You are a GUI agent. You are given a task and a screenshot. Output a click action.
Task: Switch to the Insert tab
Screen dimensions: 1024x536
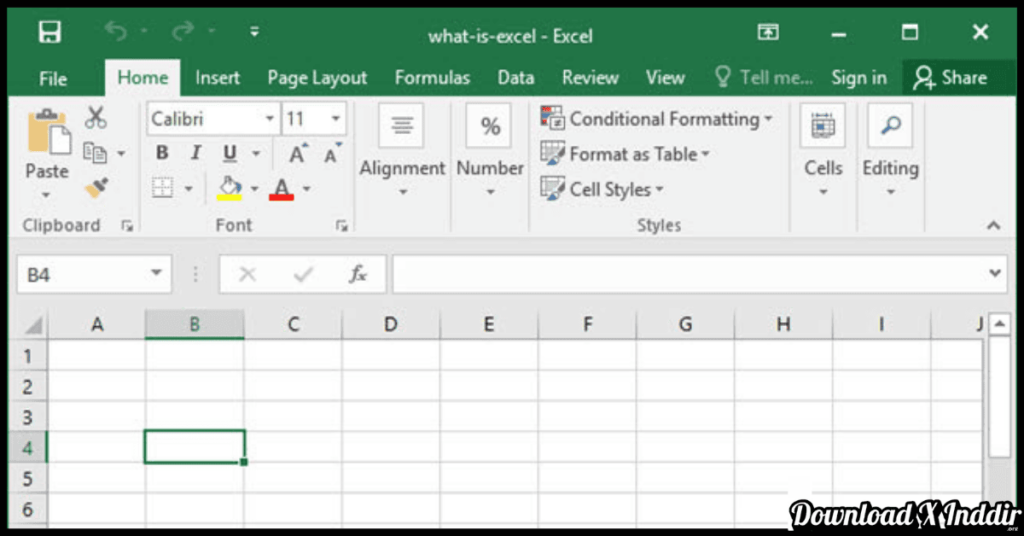click(217, 78)
